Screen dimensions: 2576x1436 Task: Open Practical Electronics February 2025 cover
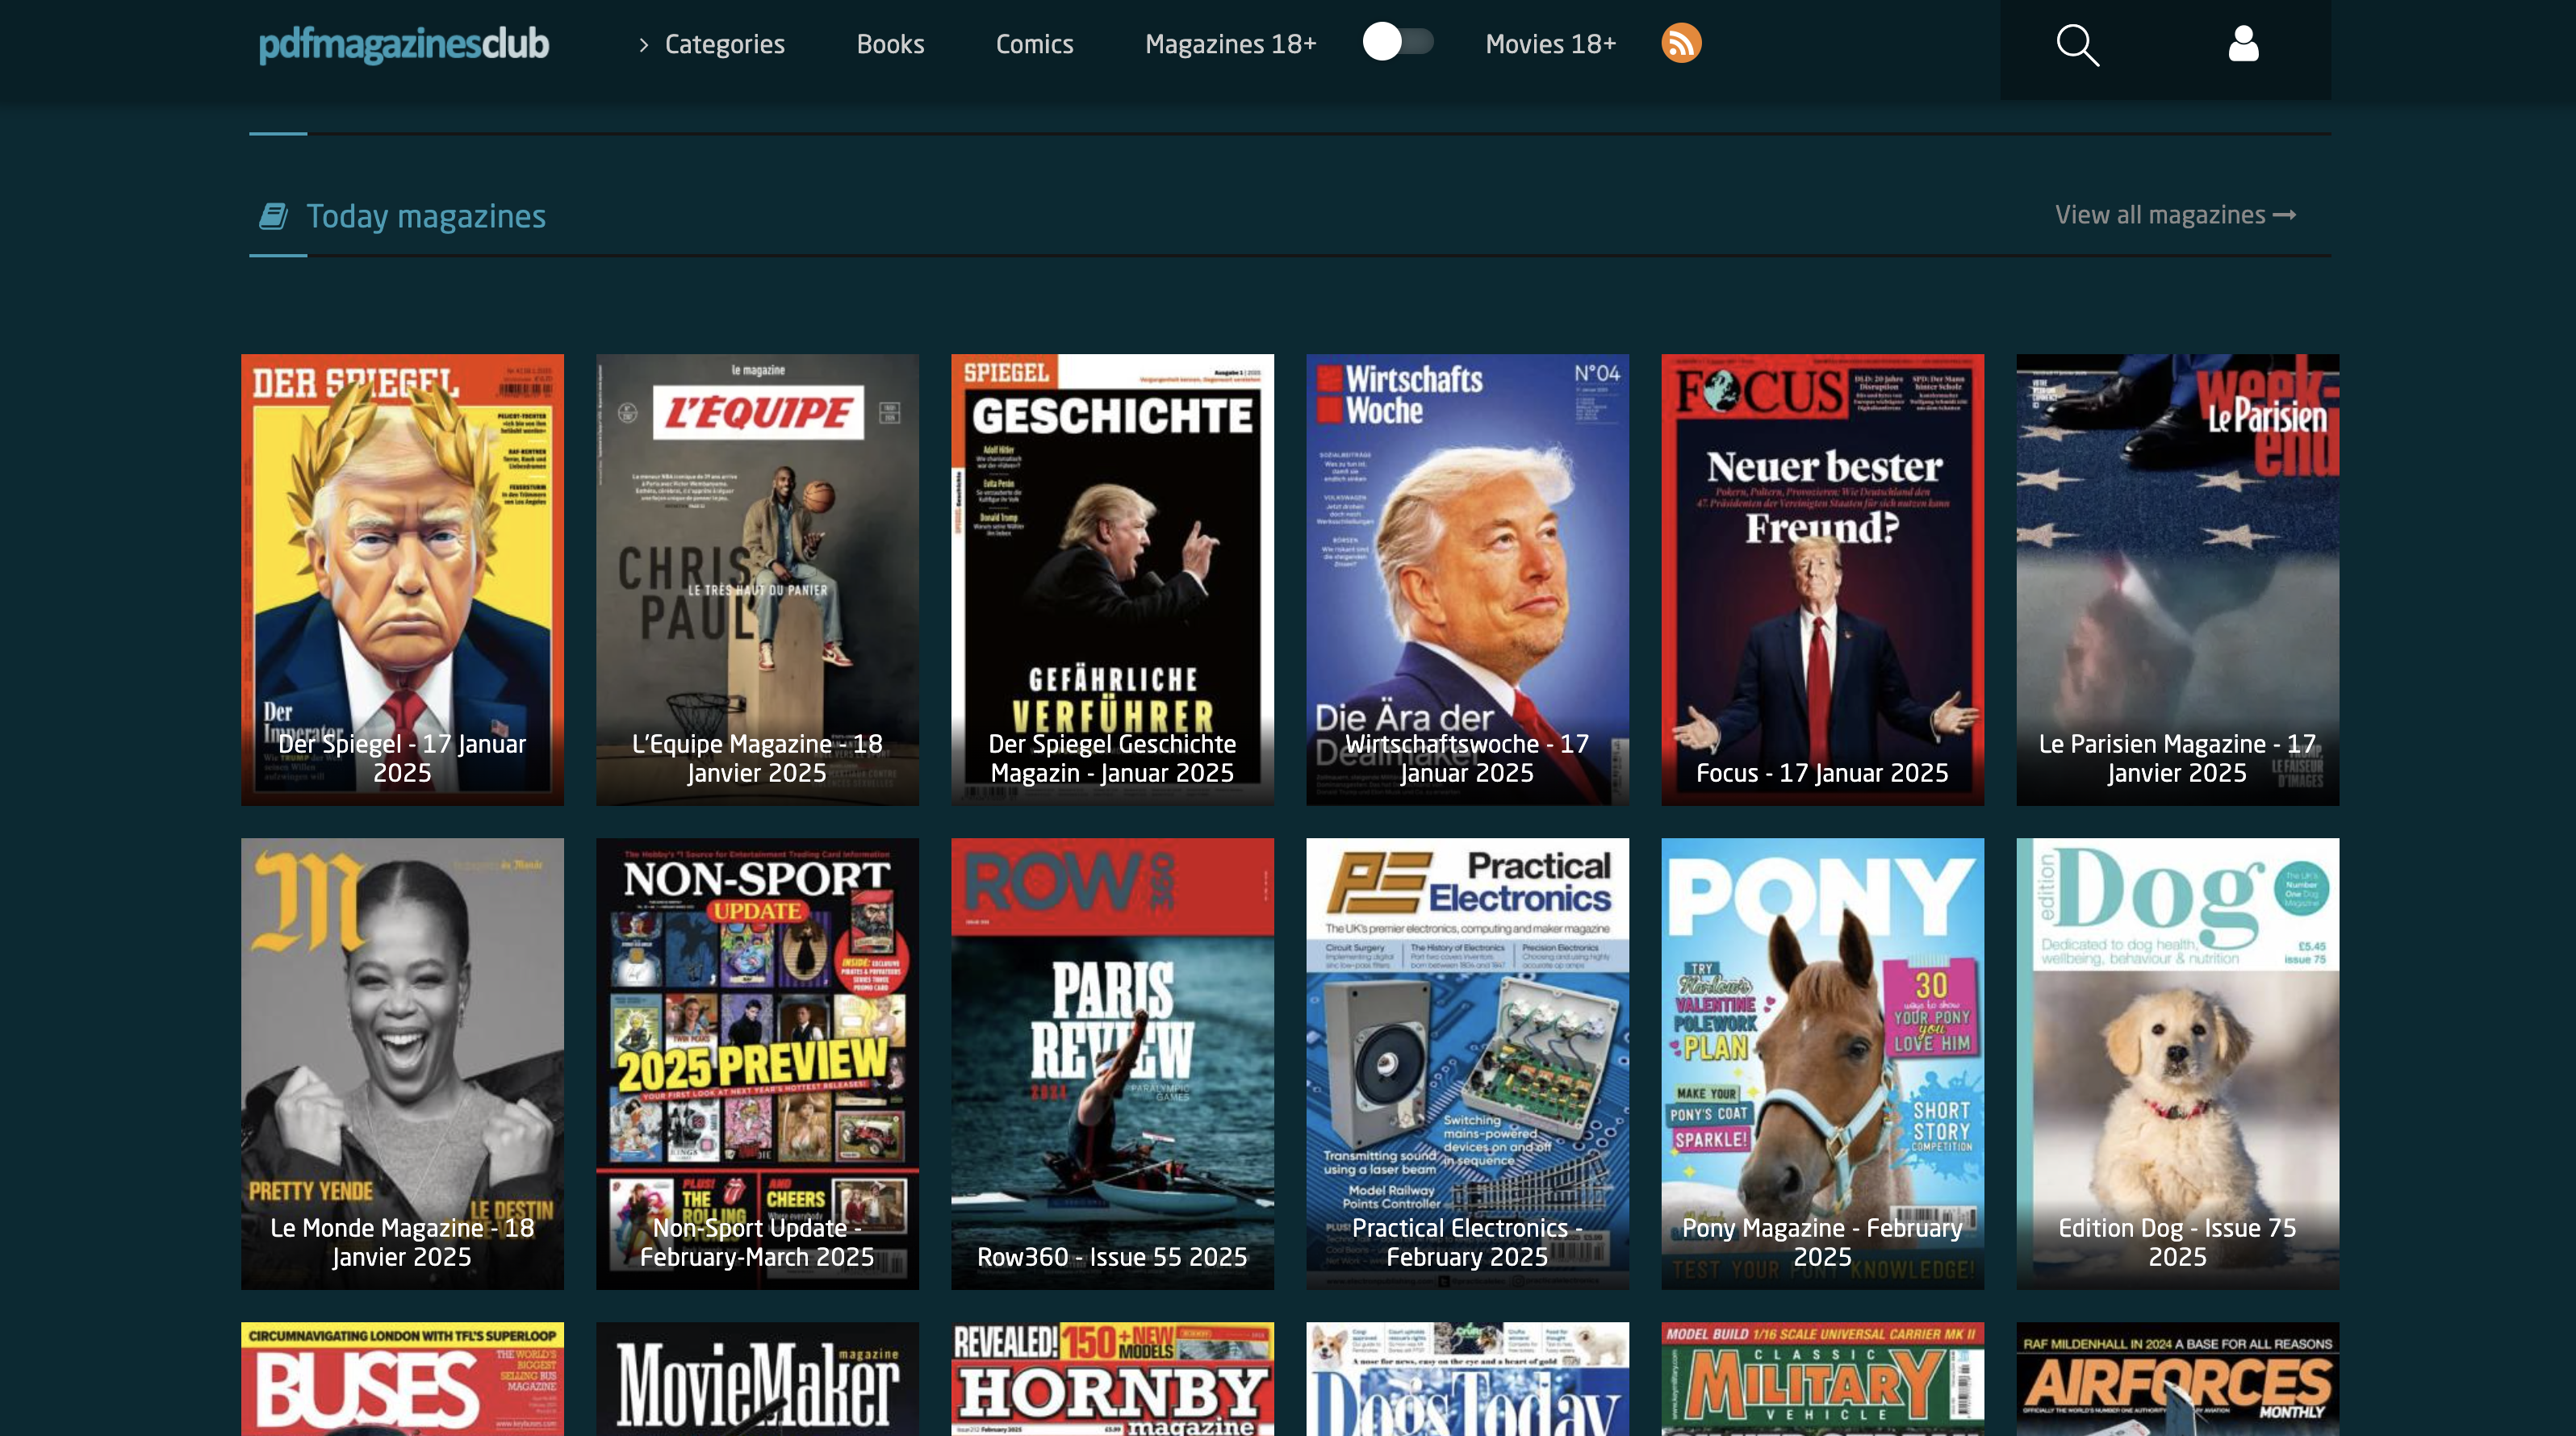pos(1467,1064)
